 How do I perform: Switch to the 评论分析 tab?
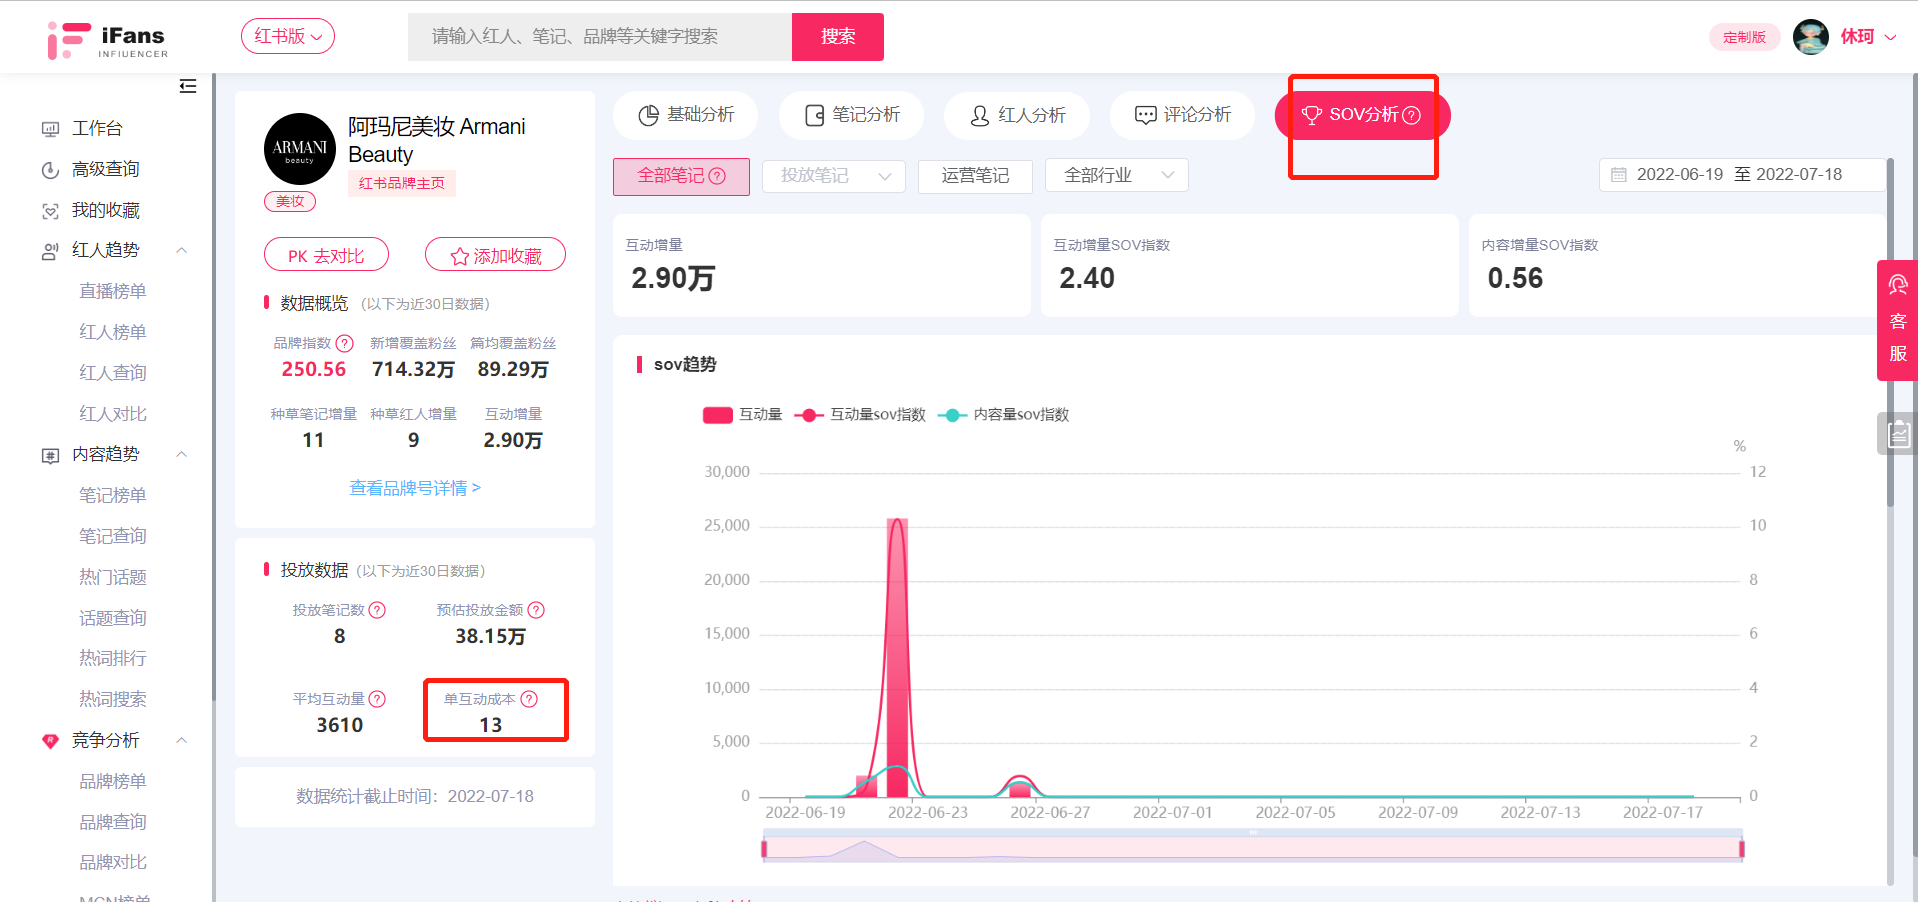pyautogui.click(x=1182, y=115)
